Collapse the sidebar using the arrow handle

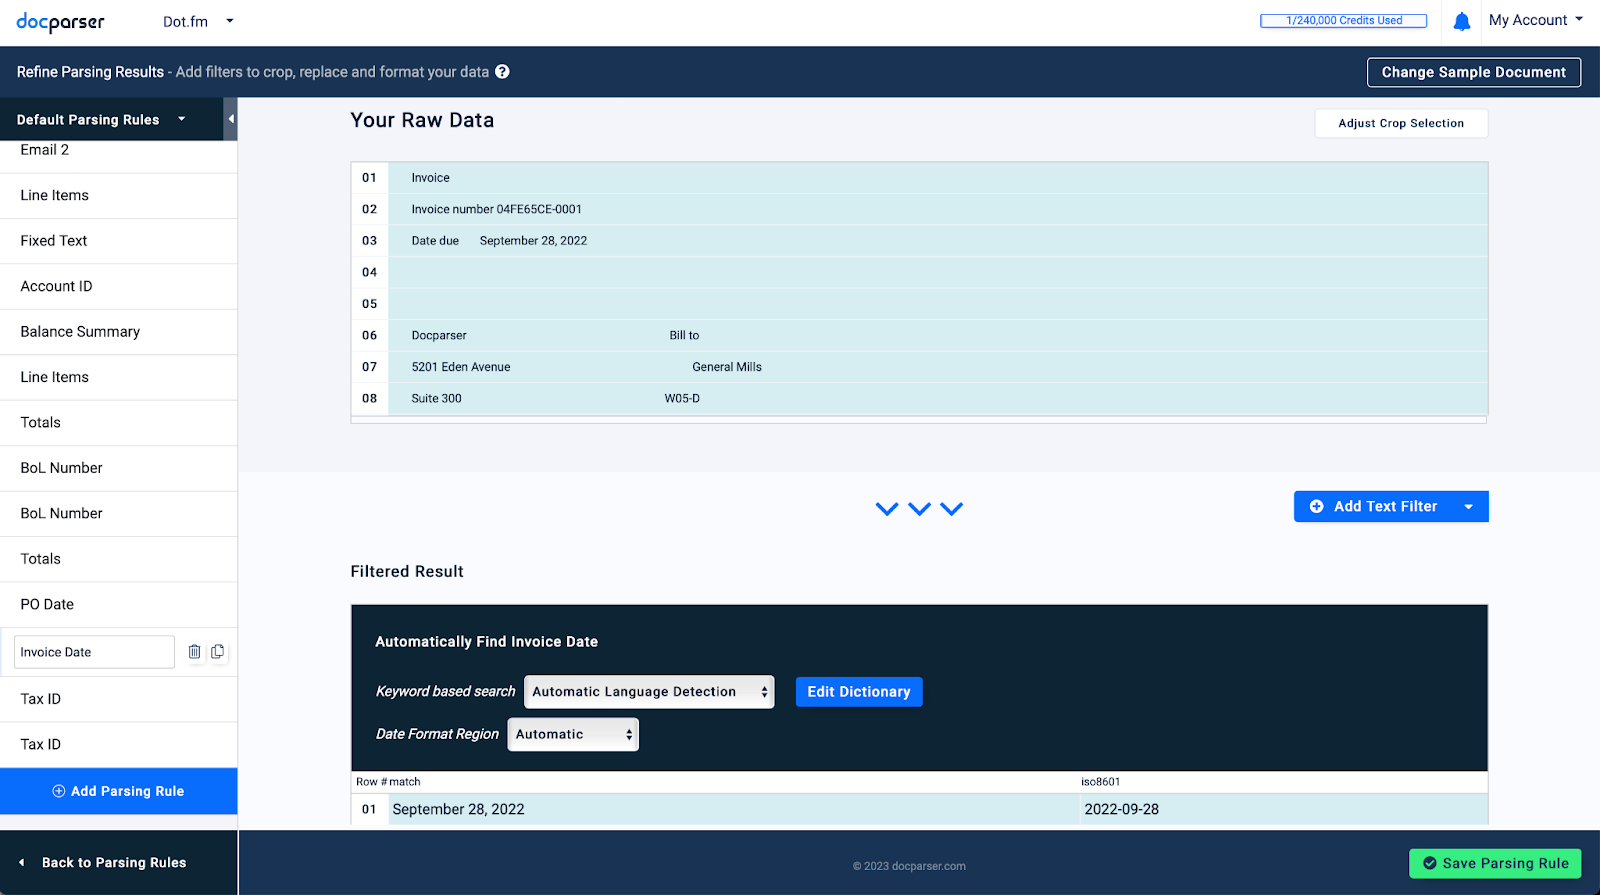click(x=231, y=119)
